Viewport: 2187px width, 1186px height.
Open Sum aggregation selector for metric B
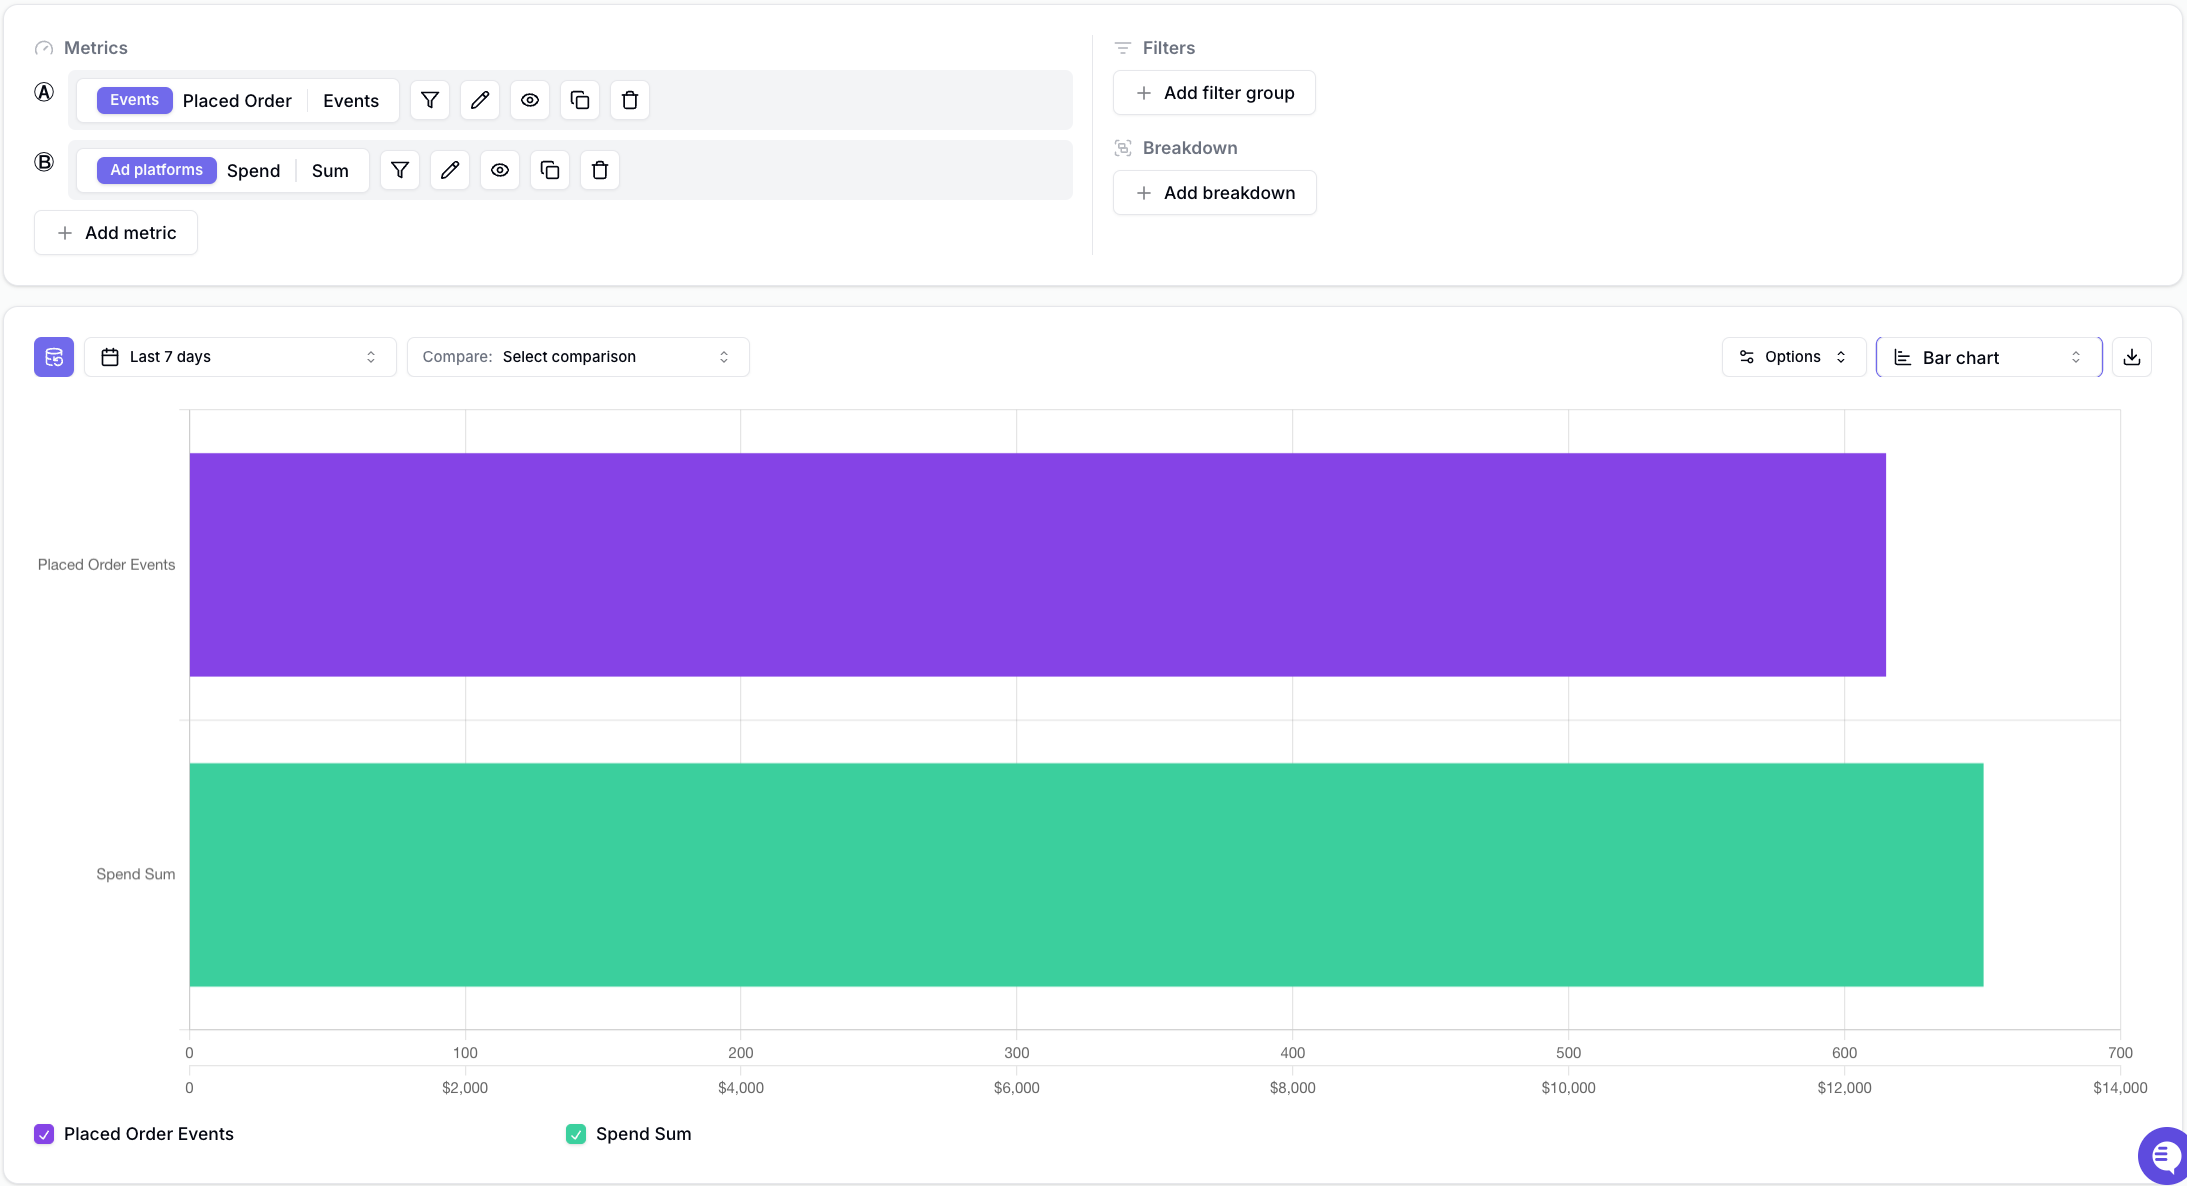click(330, 171)
